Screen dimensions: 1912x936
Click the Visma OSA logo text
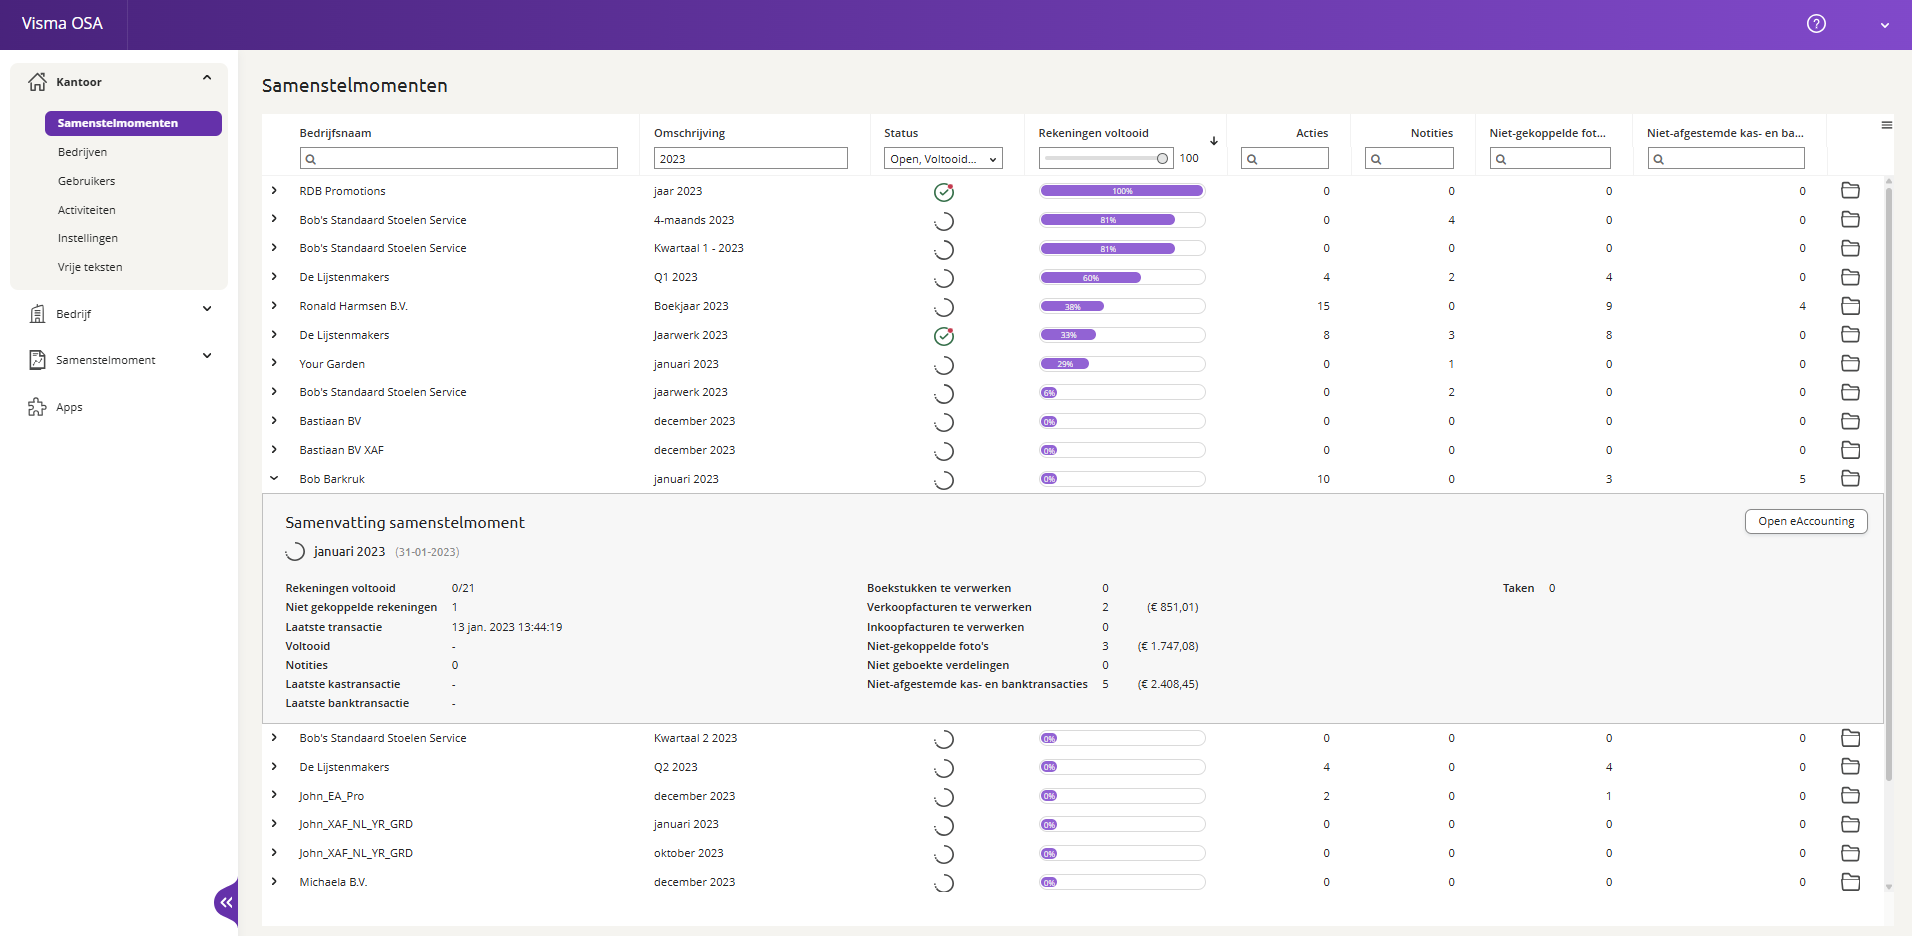click(62, 23)
